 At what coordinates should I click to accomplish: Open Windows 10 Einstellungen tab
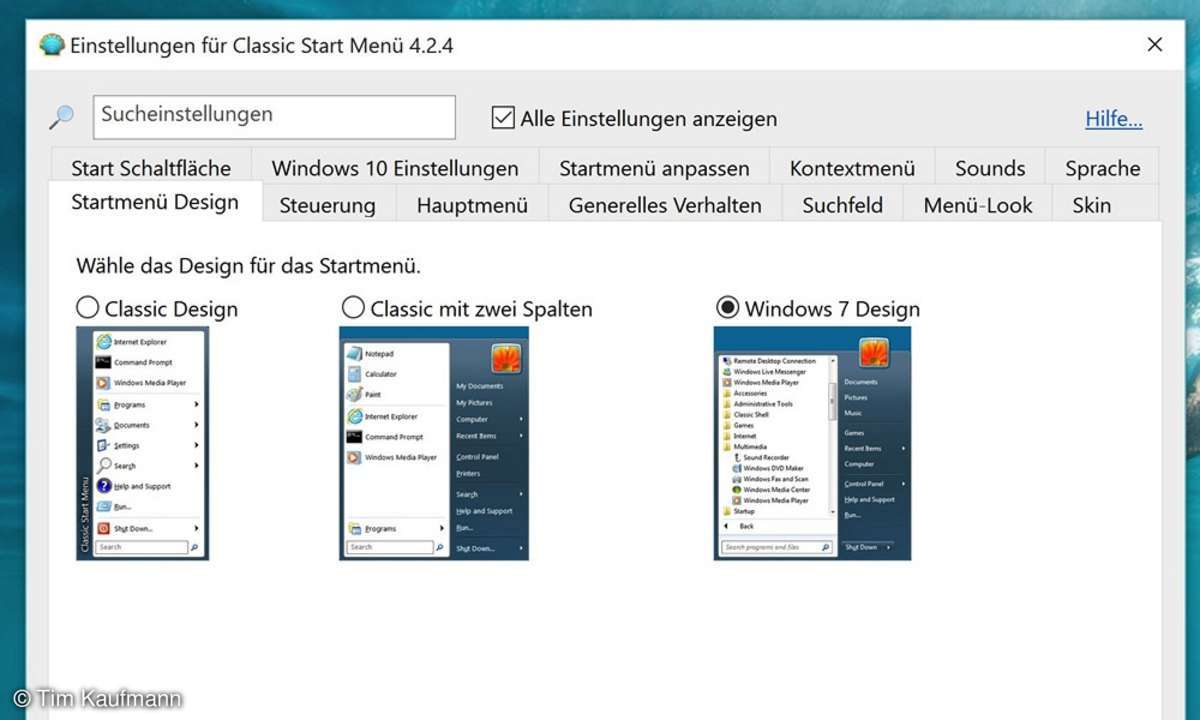(395, 168)
